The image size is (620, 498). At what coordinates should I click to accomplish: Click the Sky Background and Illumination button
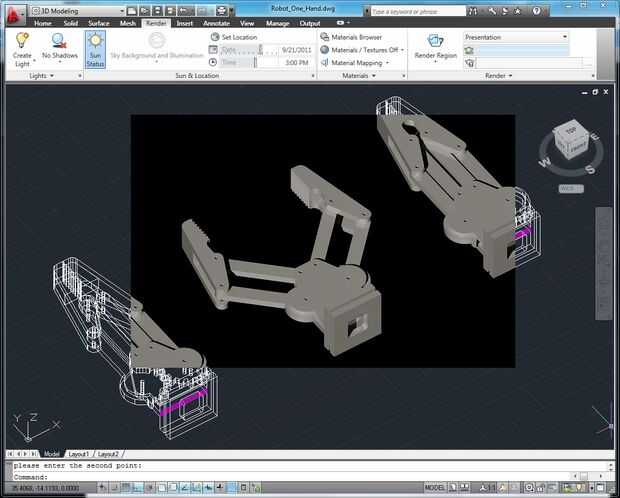(x=157, y=48)
